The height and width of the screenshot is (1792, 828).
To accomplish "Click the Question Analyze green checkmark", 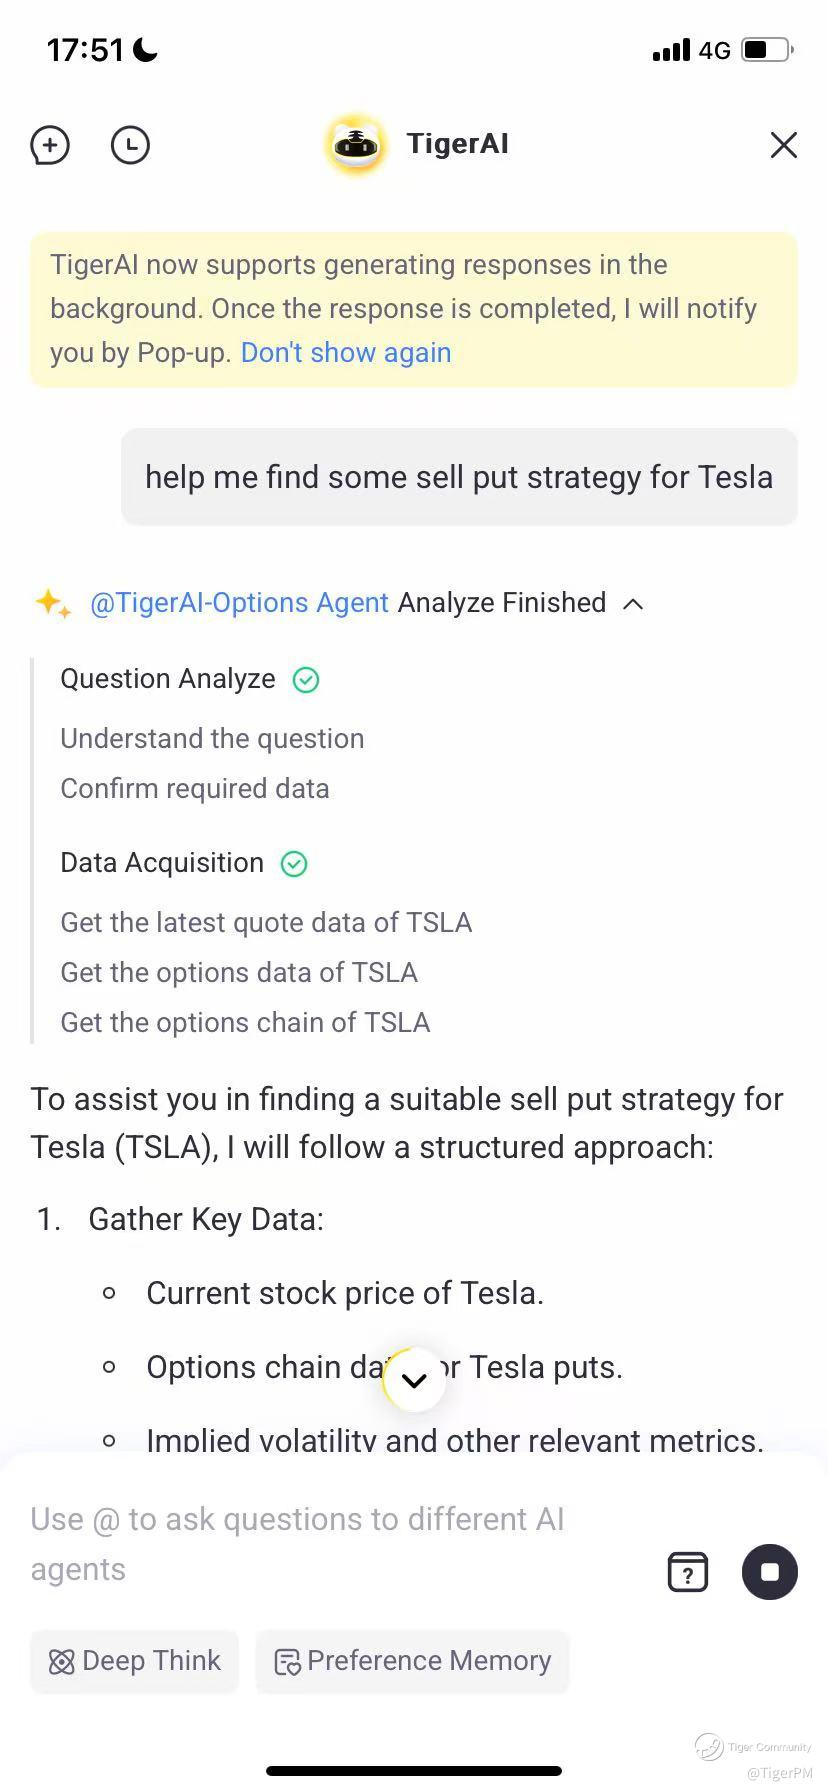I will click(306, 680).
